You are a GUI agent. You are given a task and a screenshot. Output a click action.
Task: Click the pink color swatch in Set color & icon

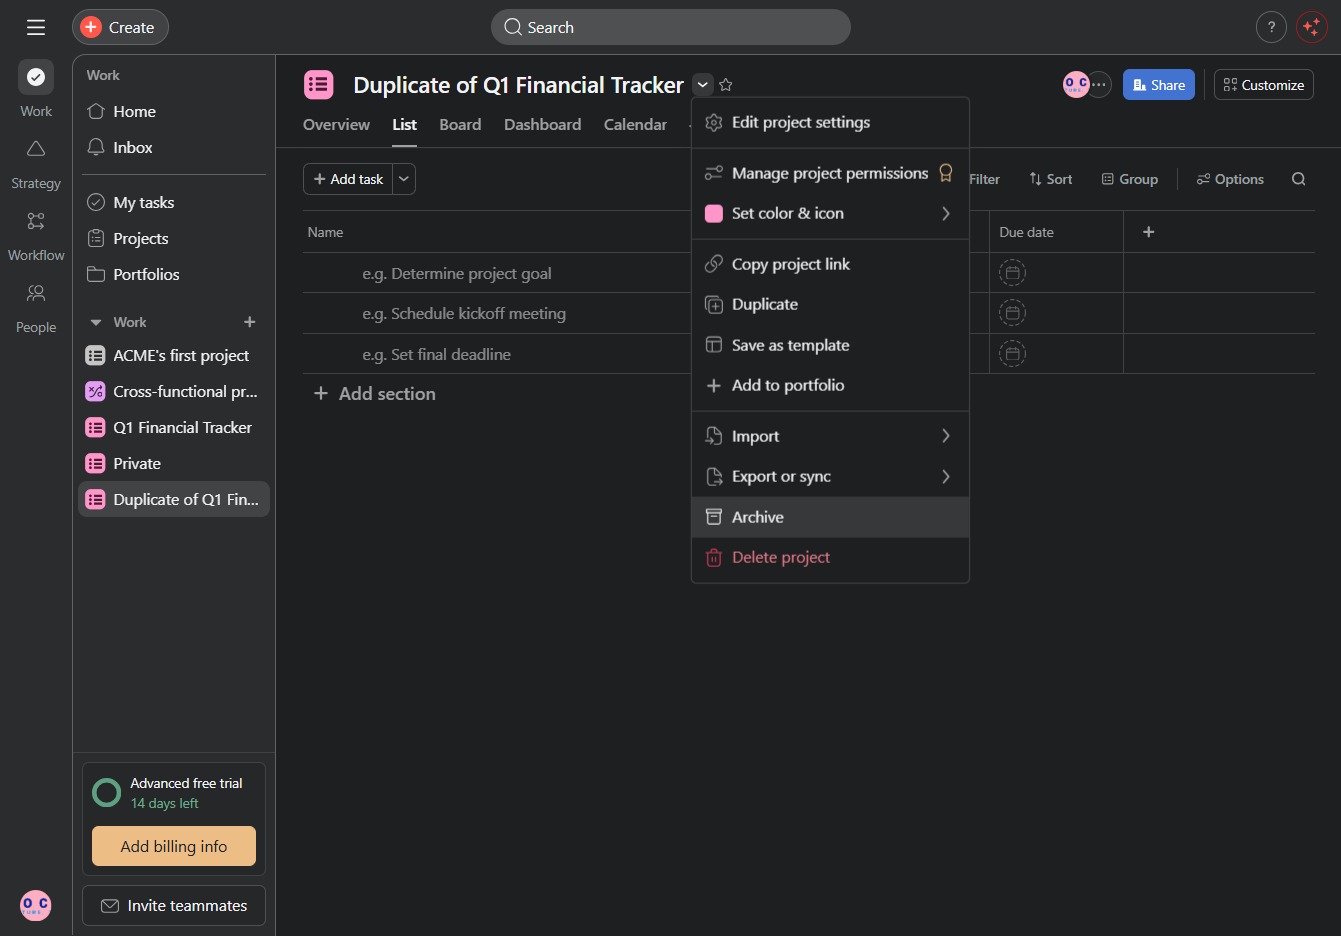pos(714,213)
